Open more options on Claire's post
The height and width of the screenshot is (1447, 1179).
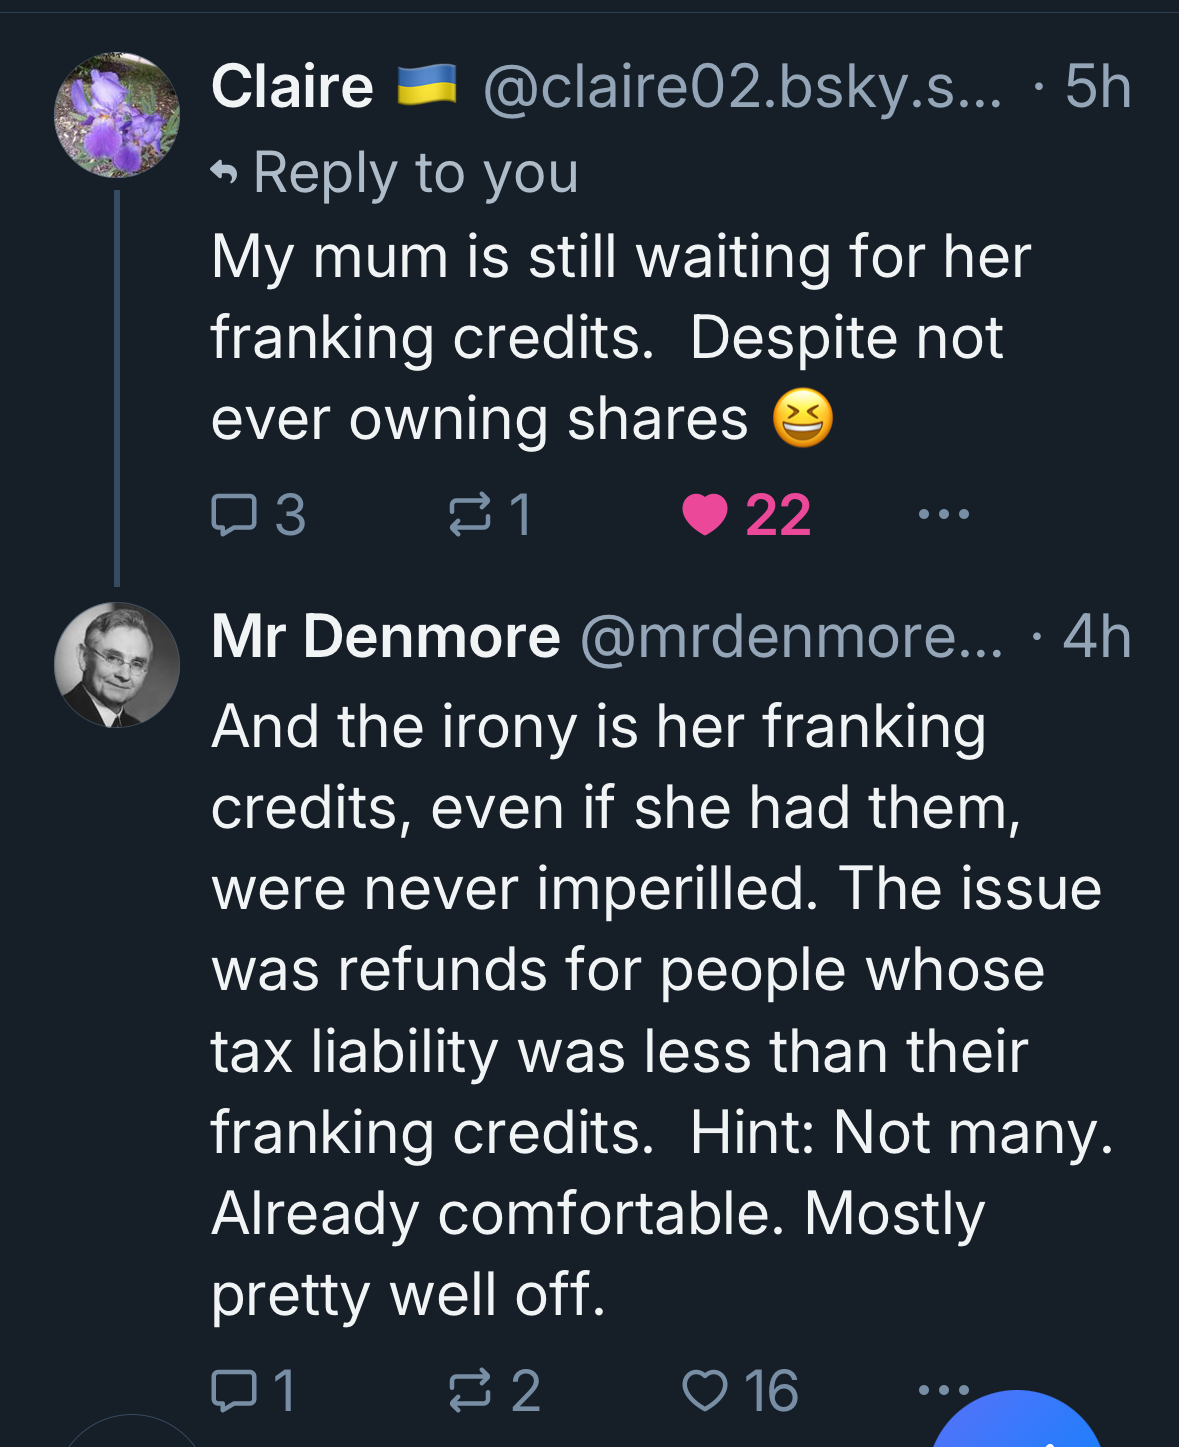point(943,515)
